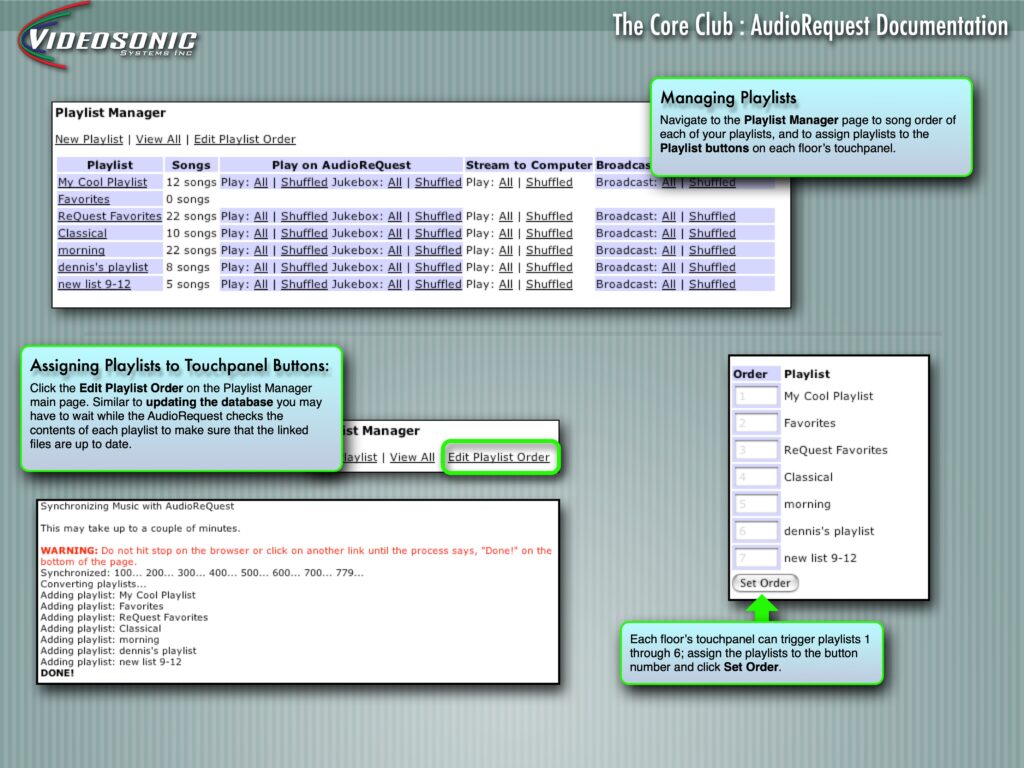Open the My Cool Playlist link
This screenshot has height=768, width=1024.
[102, 182]
